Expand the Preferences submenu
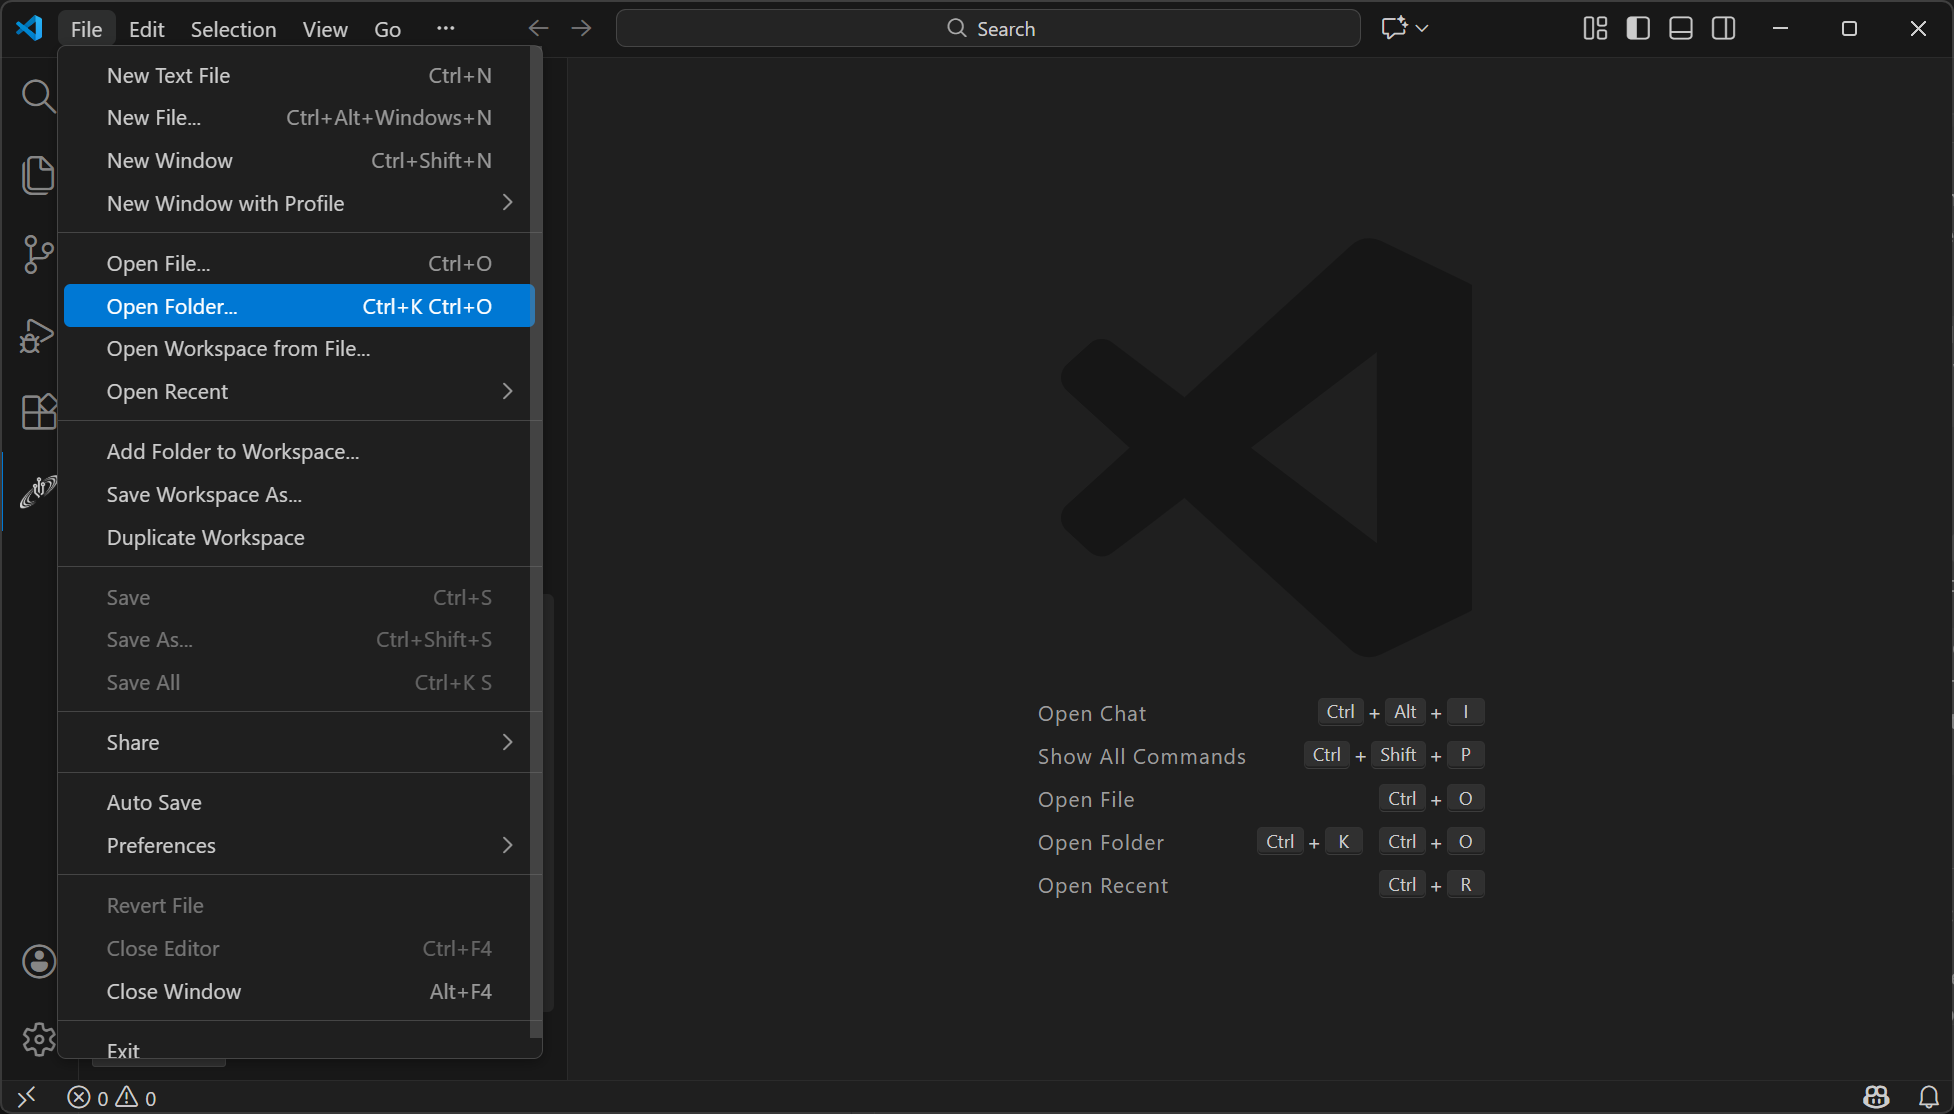The height and width of the screenshot is (1114, 1954). click(299, 846)
